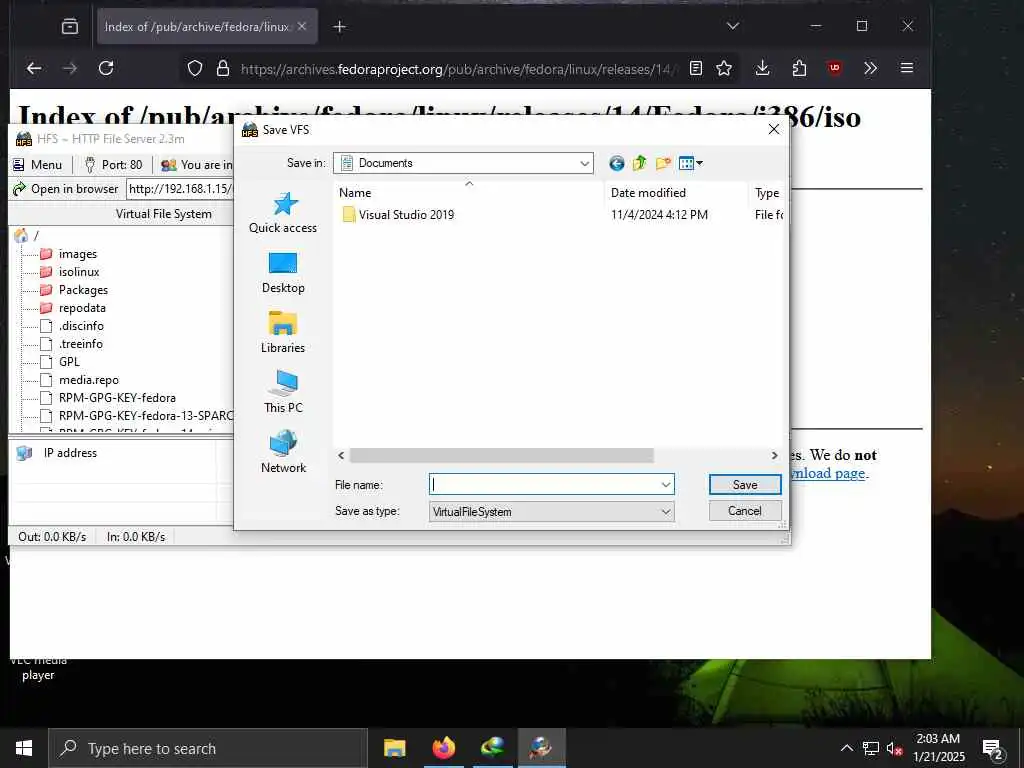Image resolution: width=1024 pixels, height=768 pixels.
Task: Open Firefox tab overview icon
Action: [70, 26]
